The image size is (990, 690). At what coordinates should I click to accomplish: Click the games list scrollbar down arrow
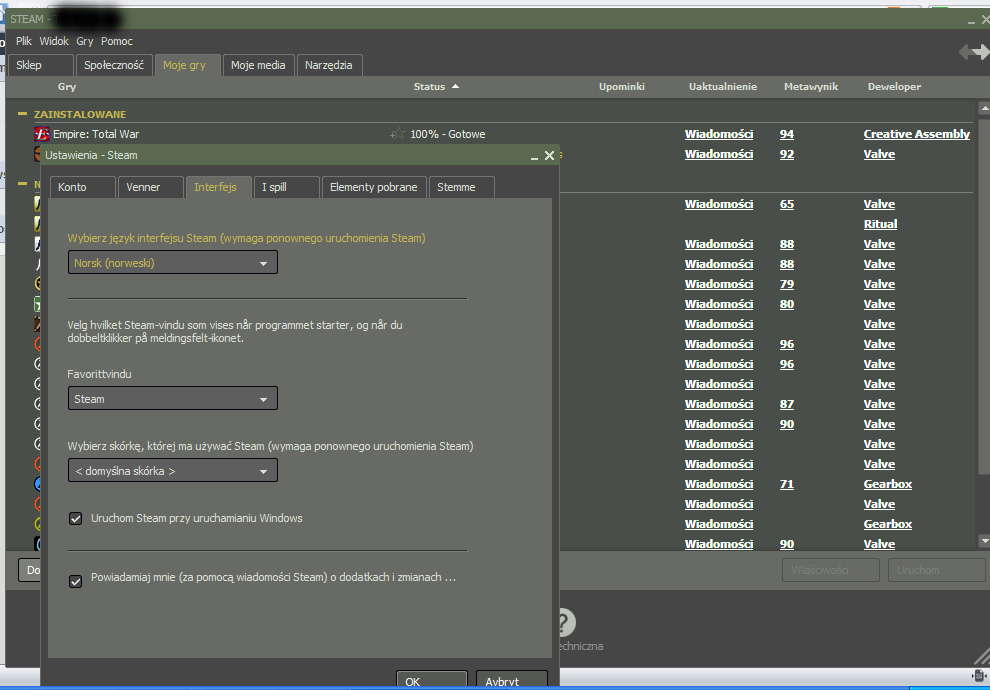click(x=984, y=541)
